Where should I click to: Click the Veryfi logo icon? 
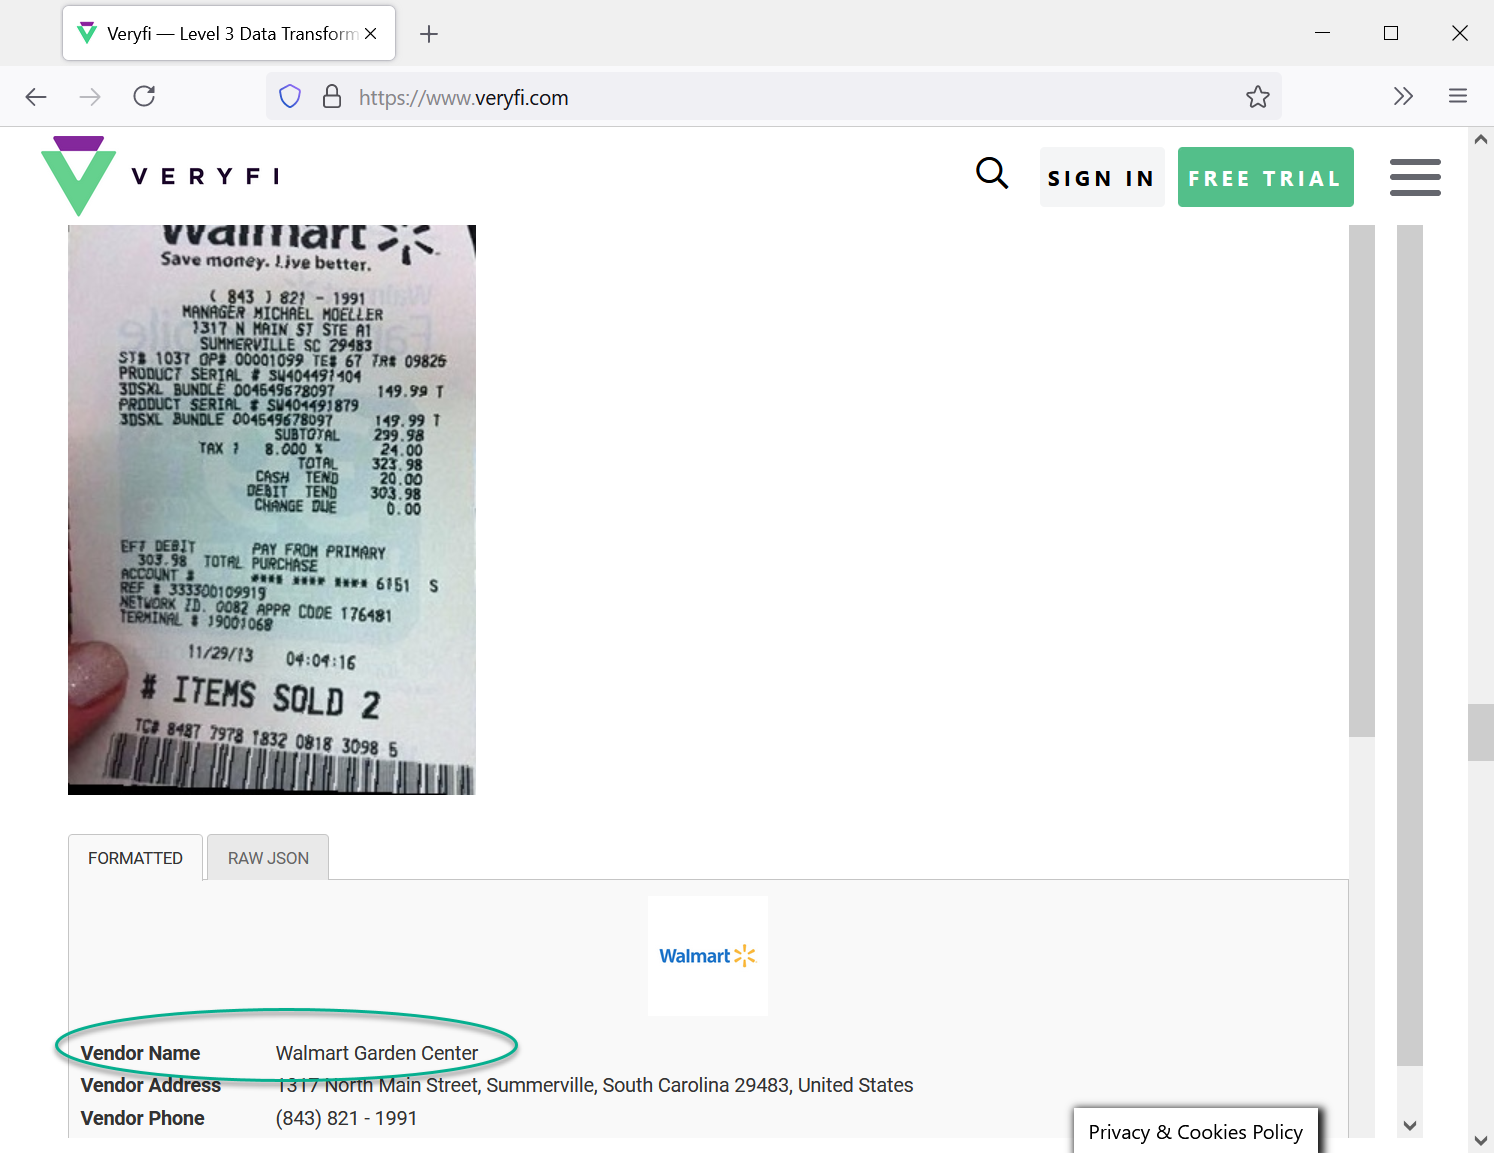coord(78,176)
